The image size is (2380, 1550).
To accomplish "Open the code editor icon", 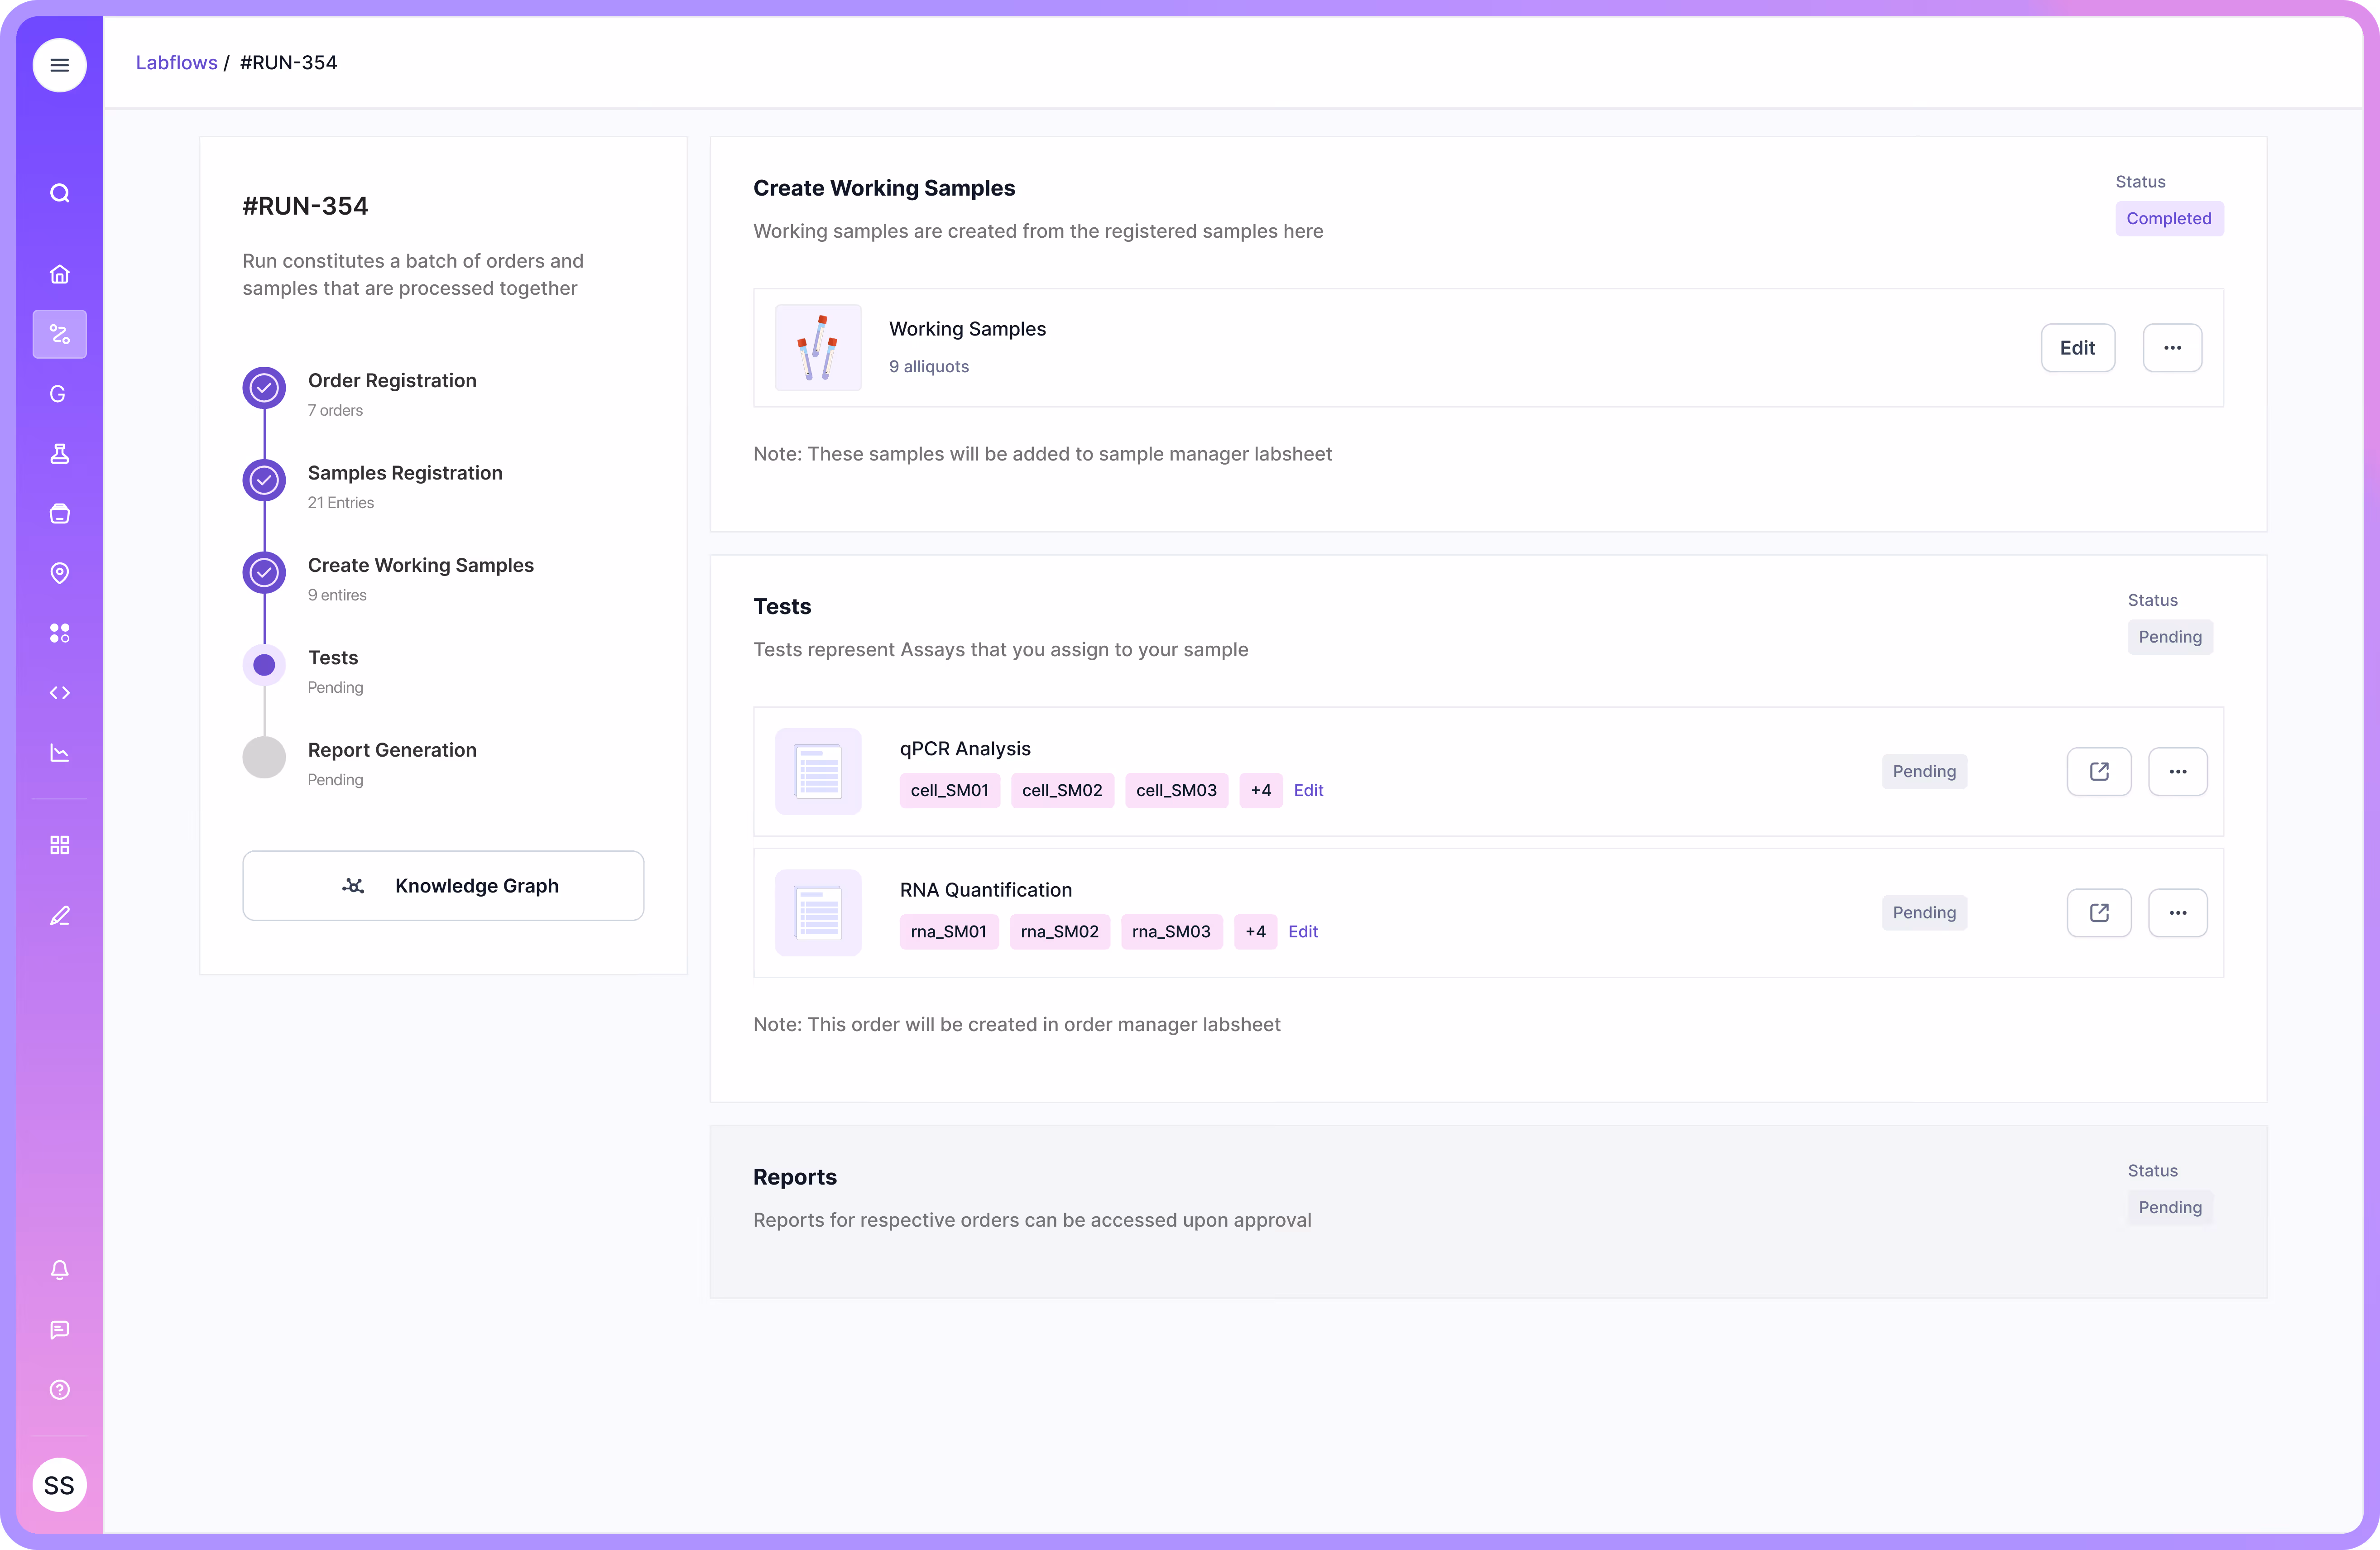I will (x=59, y=692).
